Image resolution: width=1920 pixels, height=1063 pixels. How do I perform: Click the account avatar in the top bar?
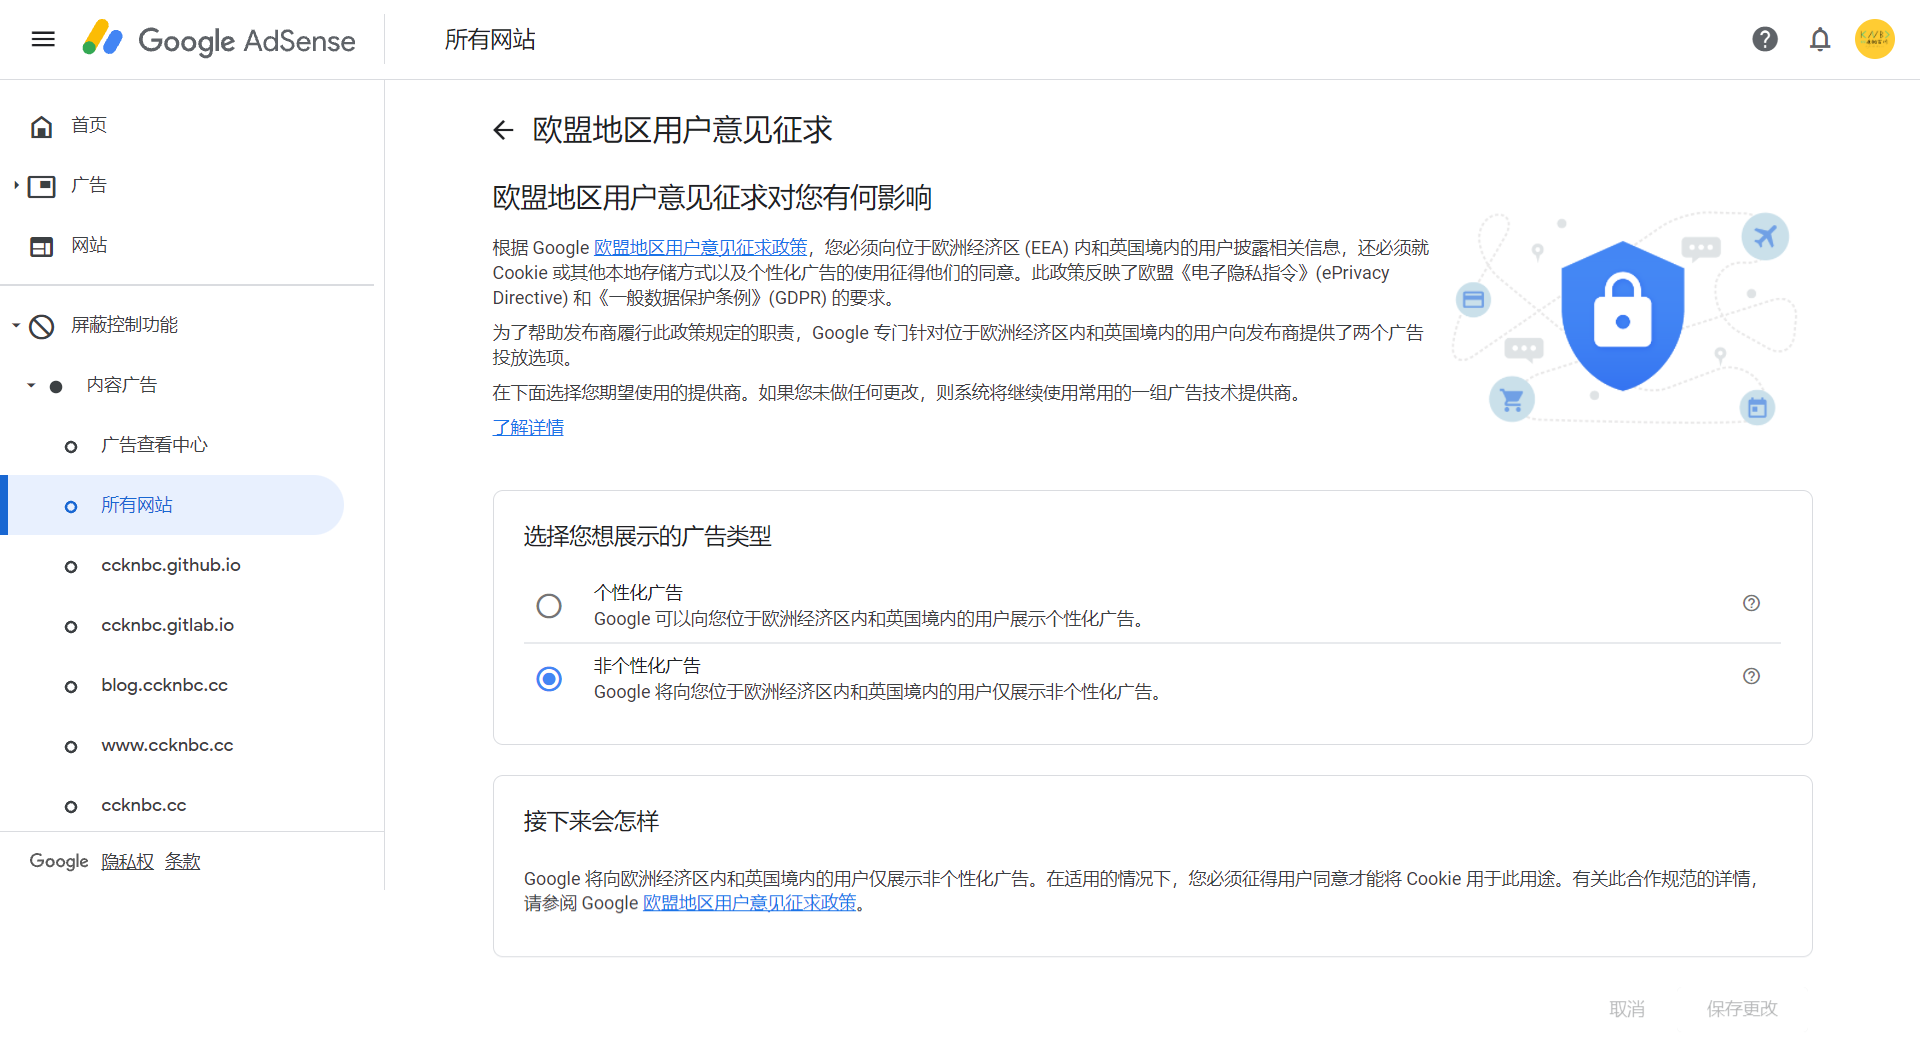[1875, 39]
